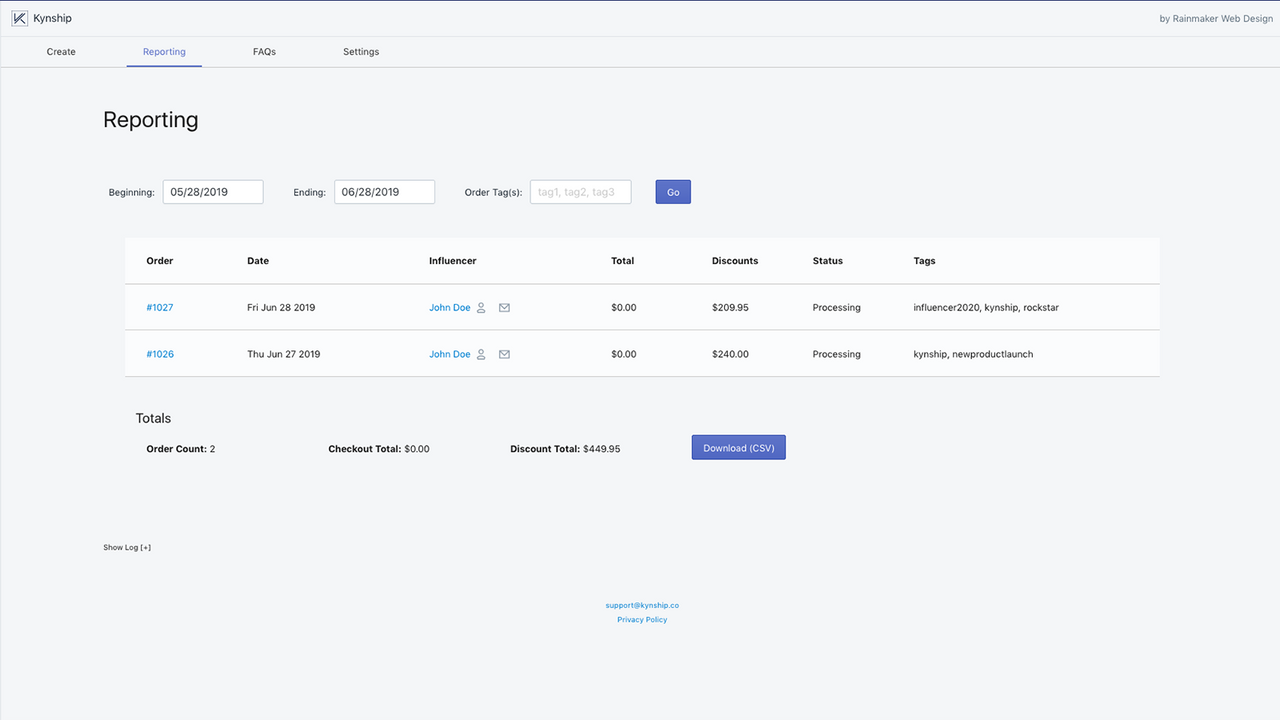Click the Order column header

coord(160,261)
